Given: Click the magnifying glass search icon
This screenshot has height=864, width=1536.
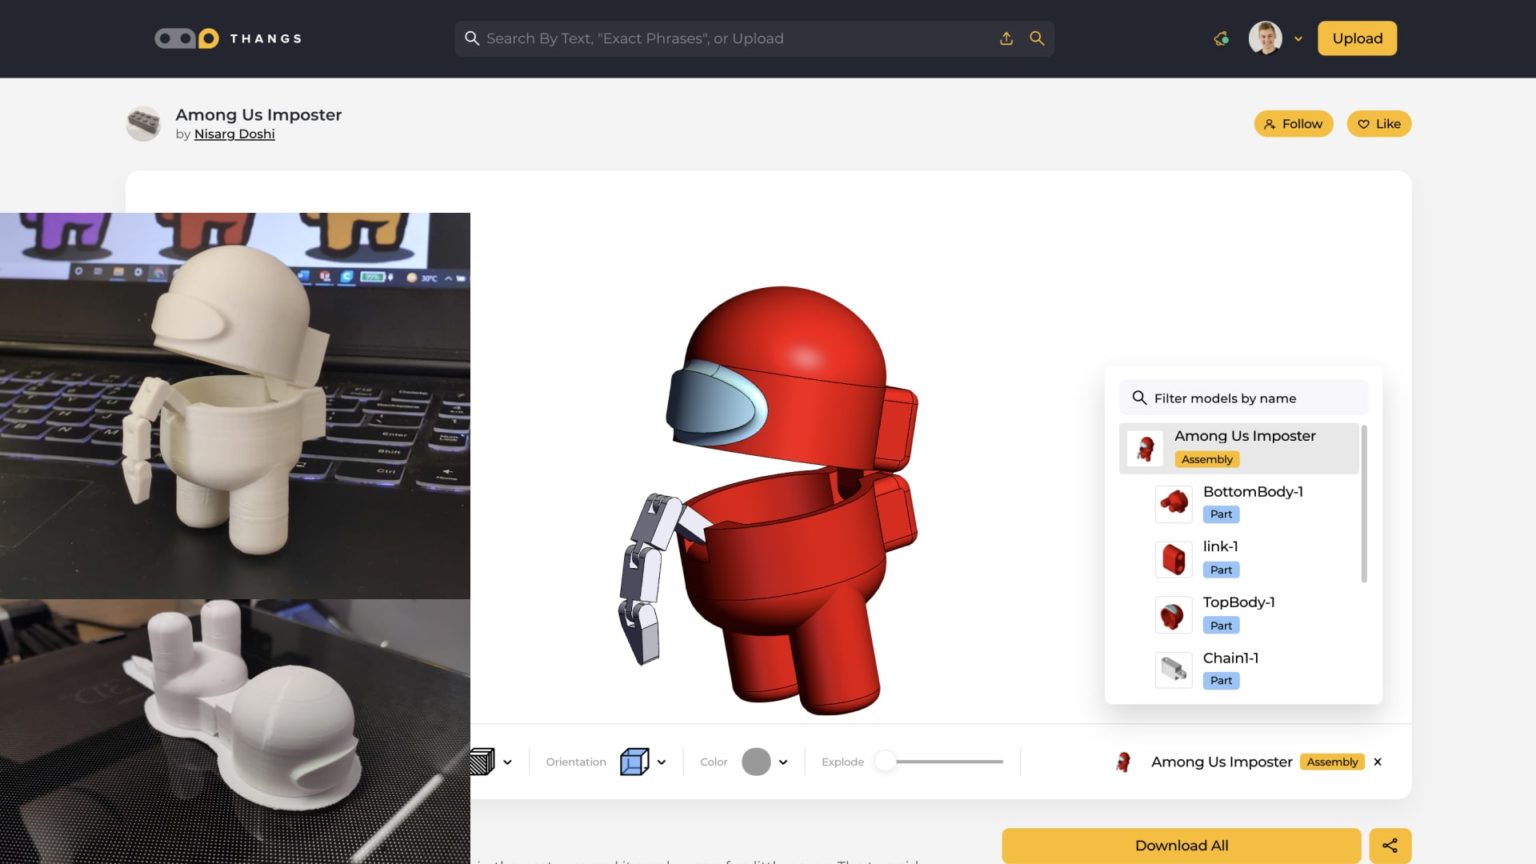Looking at the screenshot, I should [x=1037, y=38].
